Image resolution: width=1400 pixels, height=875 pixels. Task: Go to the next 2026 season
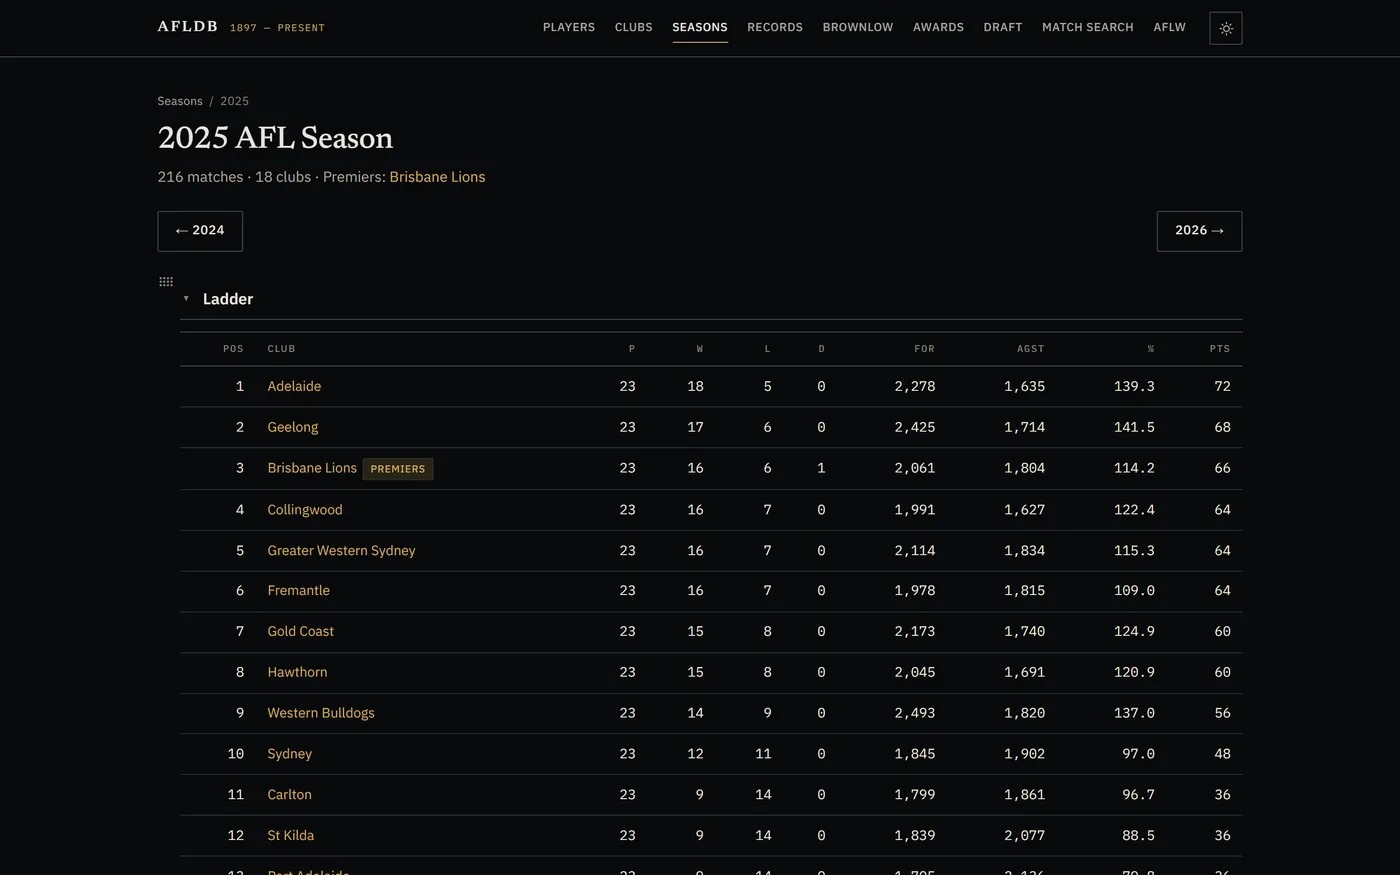(1199, 231)
